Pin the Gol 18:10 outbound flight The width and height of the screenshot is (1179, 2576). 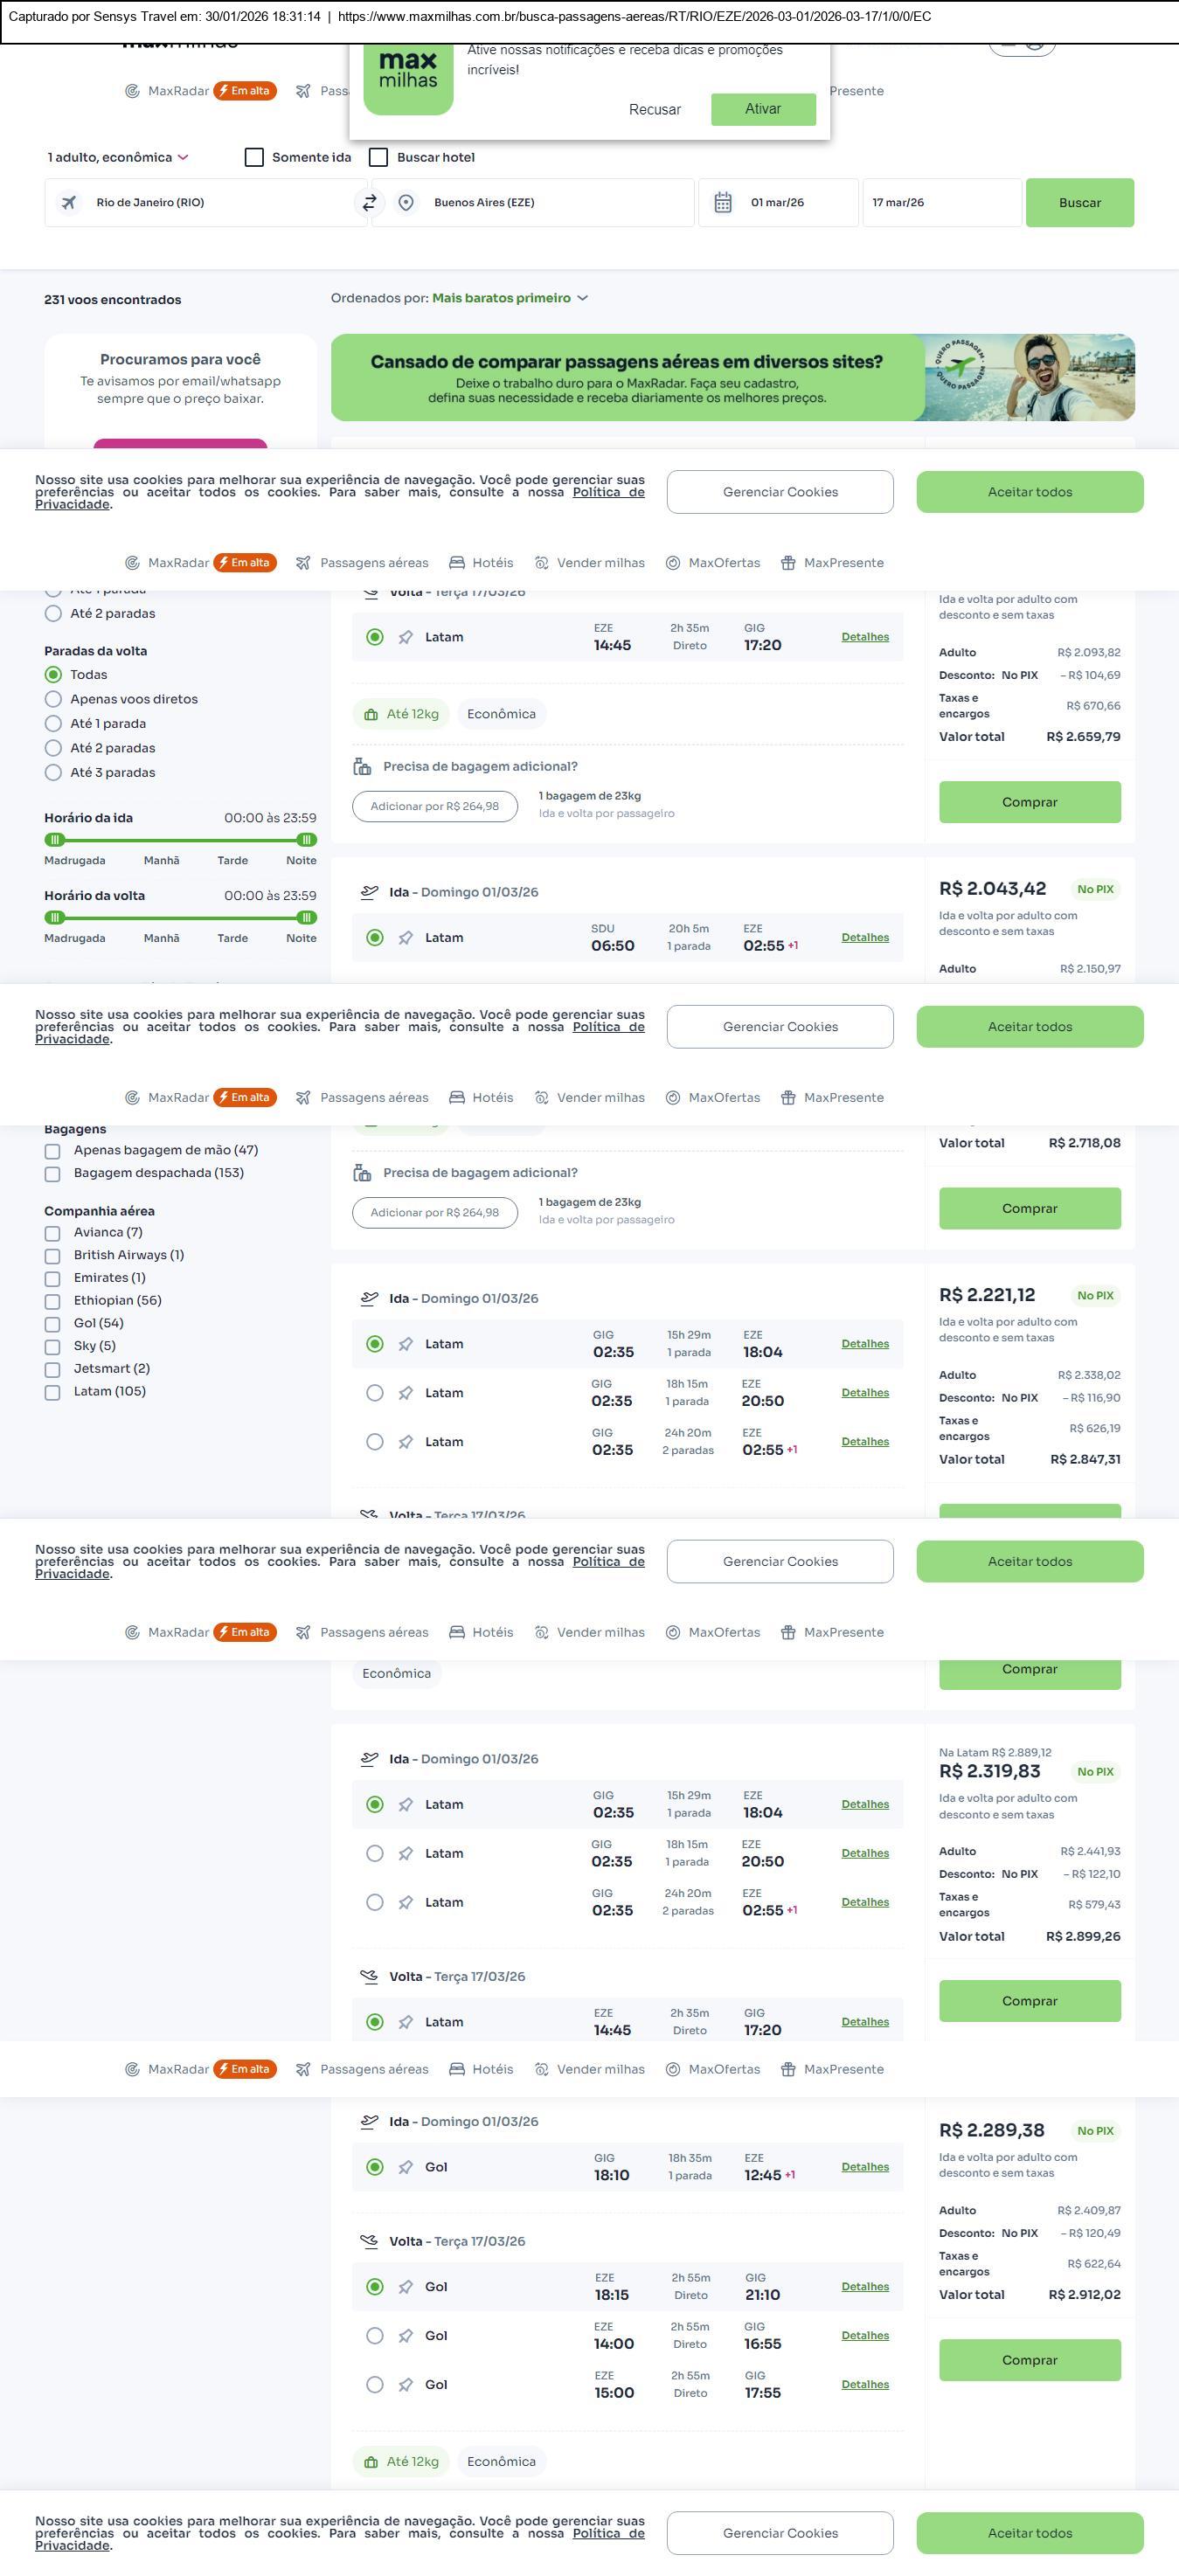[405, 2167]
